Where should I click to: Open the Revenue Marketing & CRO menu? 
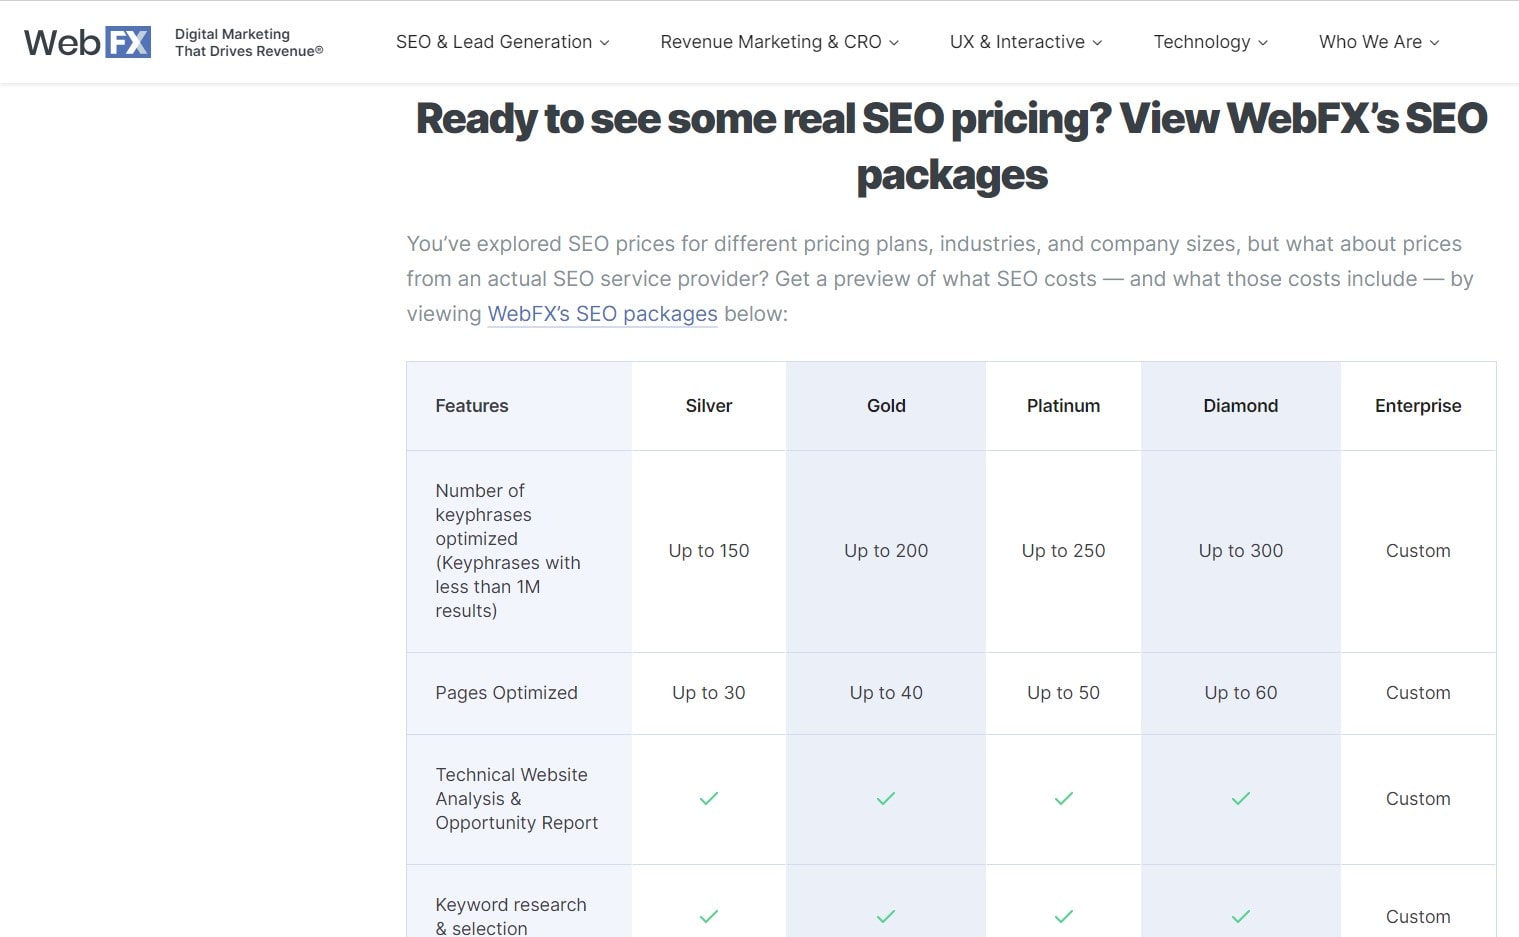click(779, 42)
